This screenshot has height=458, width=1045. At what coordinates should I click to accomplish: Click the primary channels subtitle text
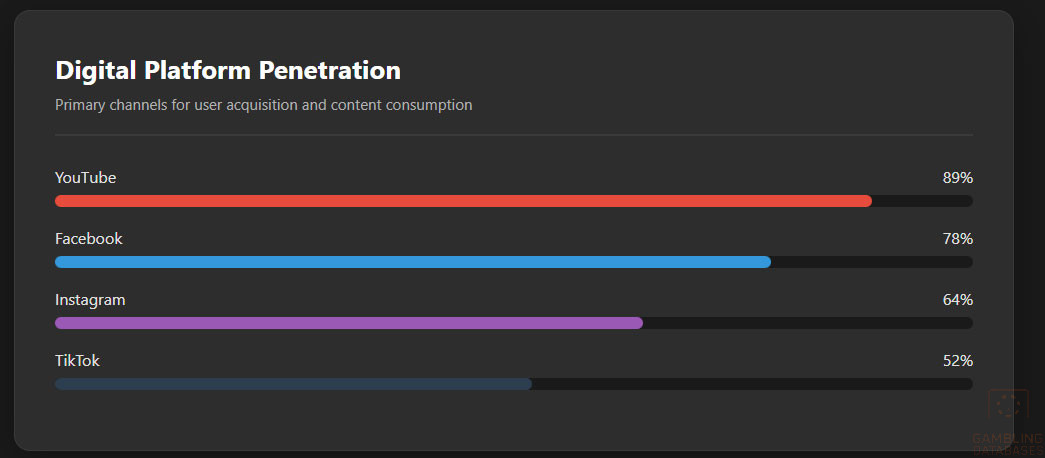pyautogui.click(x=263, y=105)
